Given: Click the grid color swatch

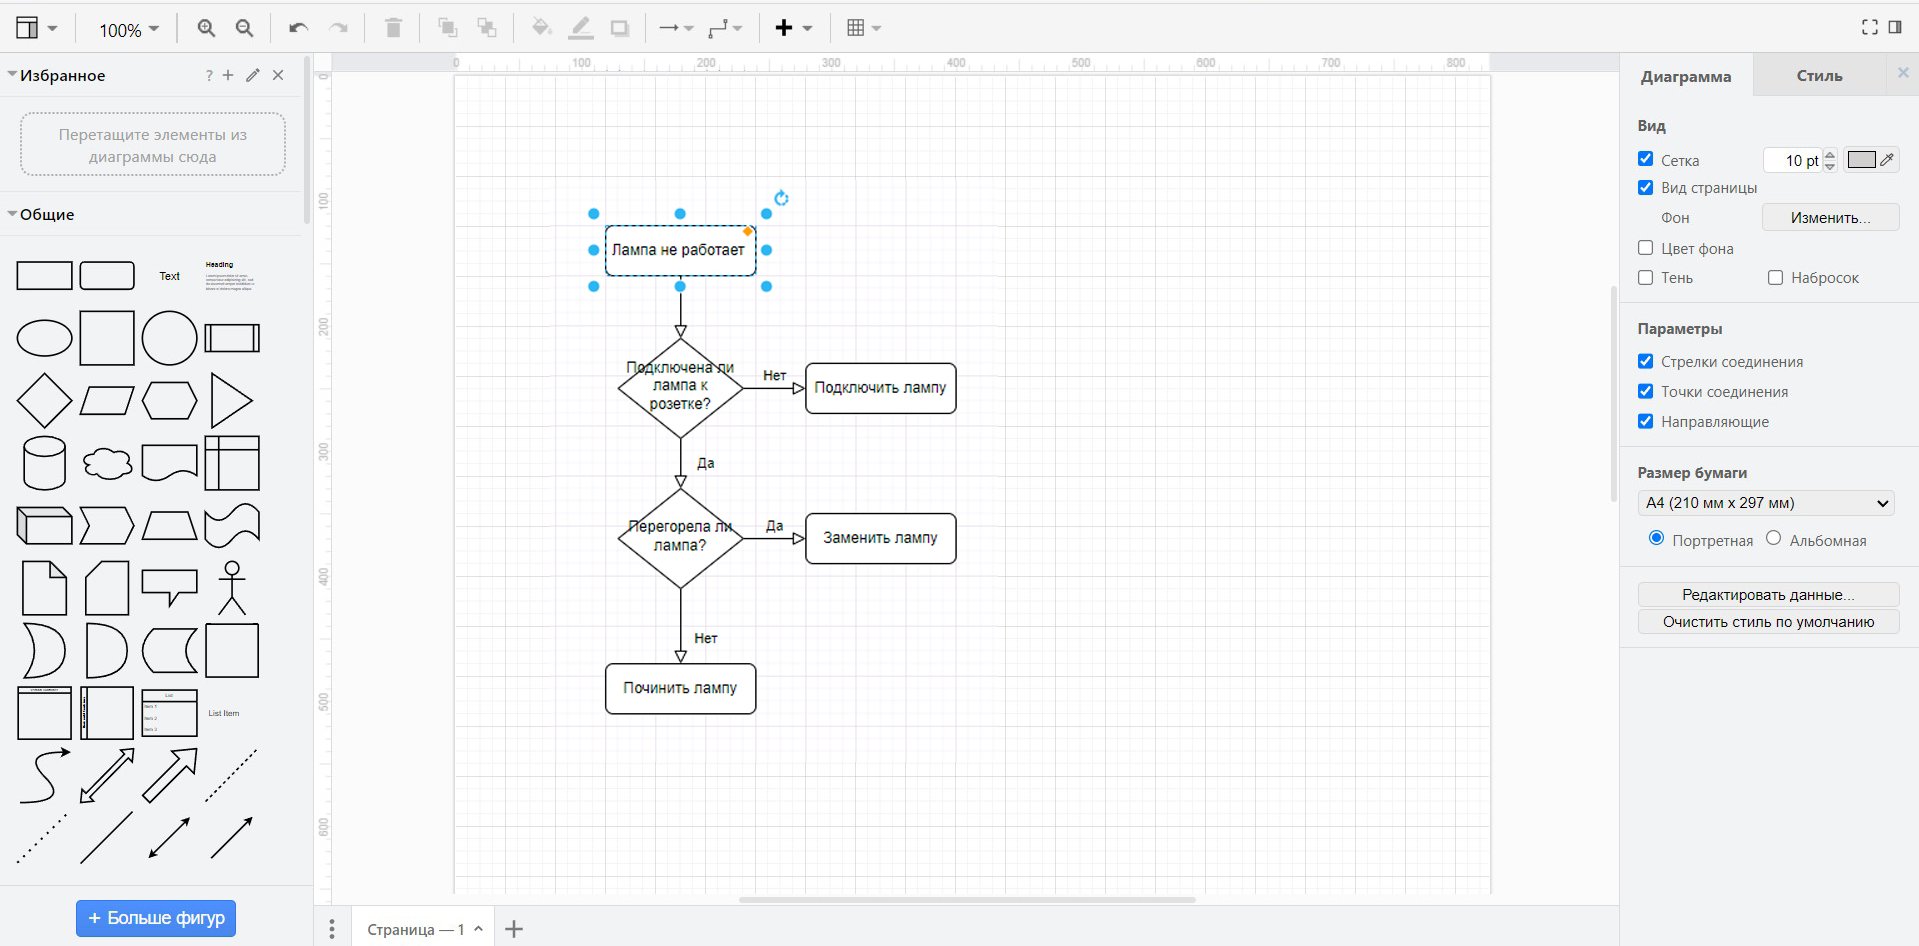Looking at the screenshot, I should [1861, 160].
